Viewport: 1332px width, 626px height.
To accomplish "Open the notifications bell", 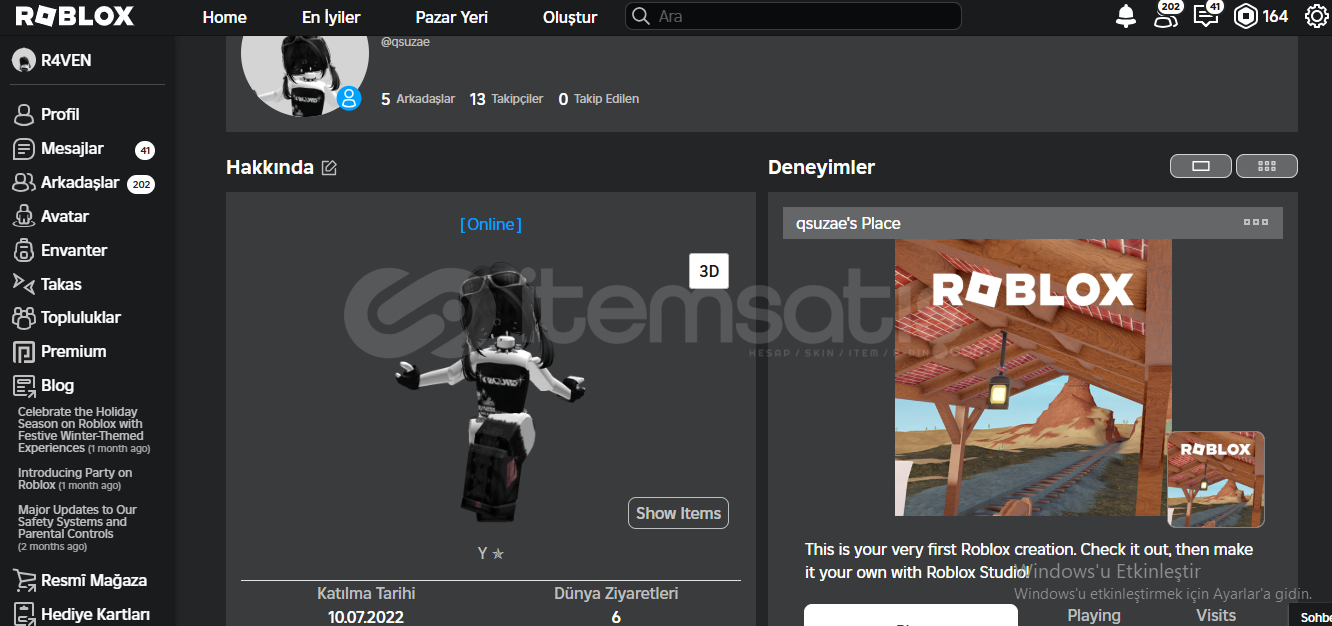I will click(x=1126, y=16).
